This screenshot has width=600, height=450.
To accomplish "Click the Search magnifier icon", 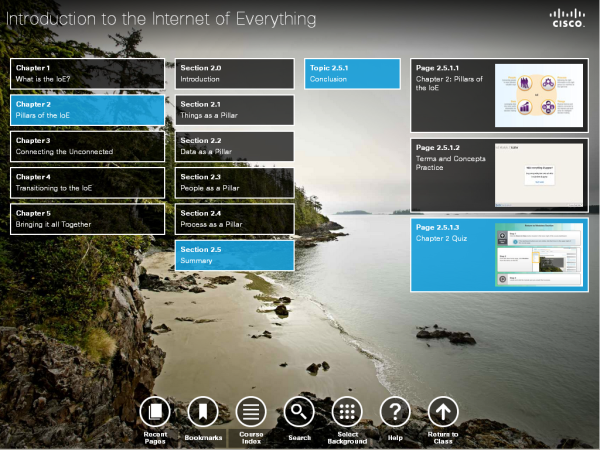I will 299,411.
